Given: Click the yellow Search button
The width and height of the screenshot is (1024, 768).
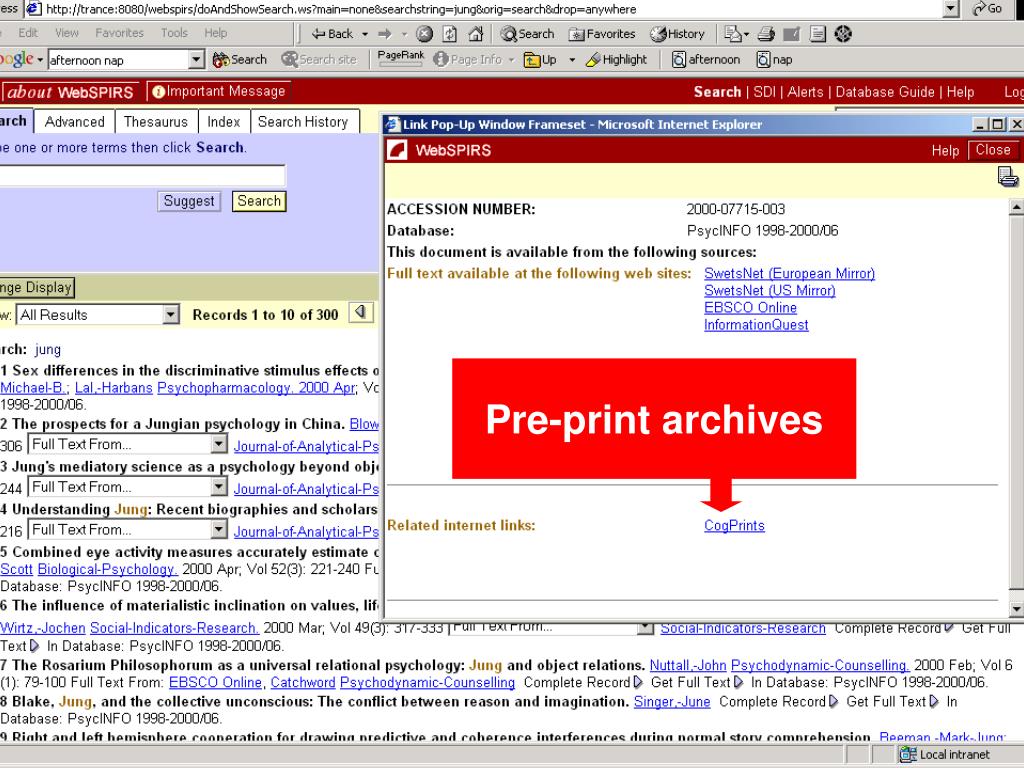Looking at the screenshot, I should click(x=259, y=201).
